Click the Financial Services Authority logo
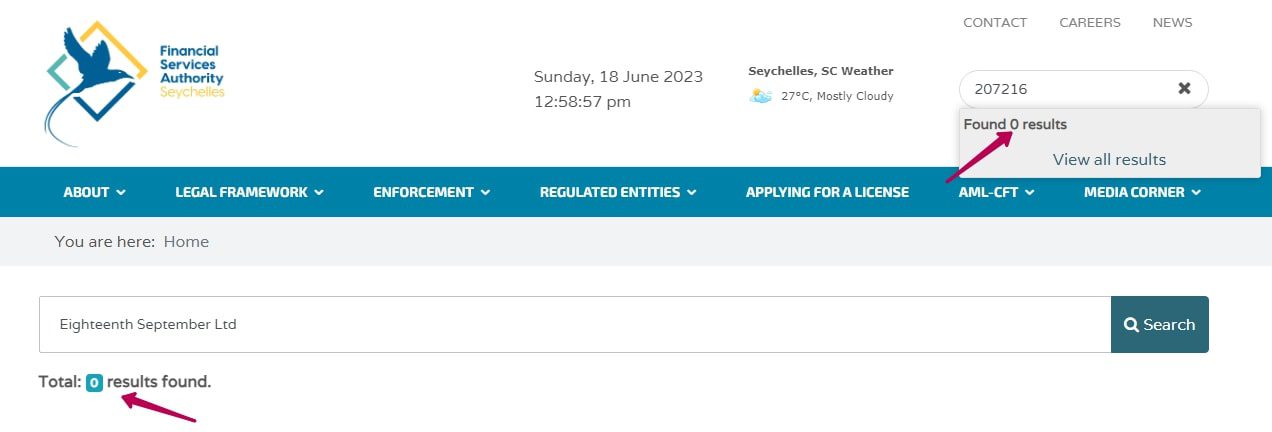Screen dimensions: 1272x432 [x=135, y=83]
